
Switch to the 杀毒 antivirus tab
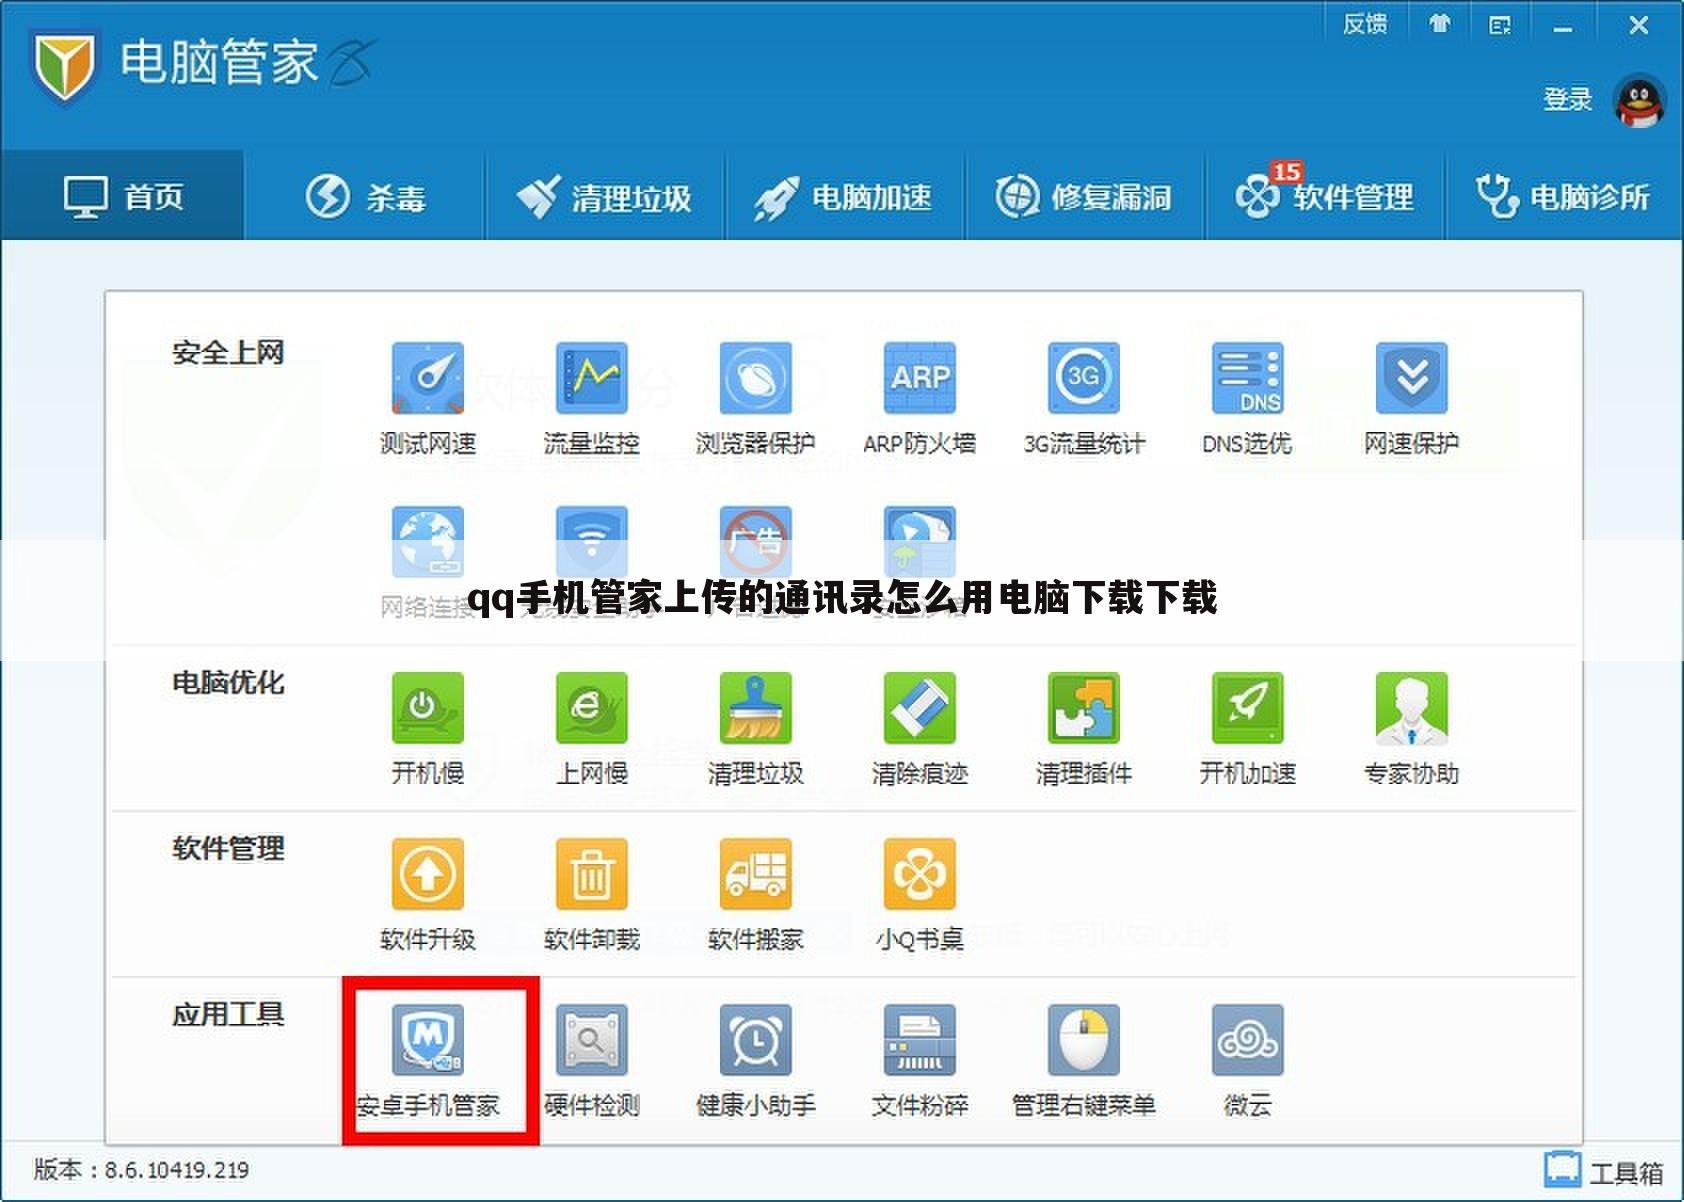(x=365, y=196)
